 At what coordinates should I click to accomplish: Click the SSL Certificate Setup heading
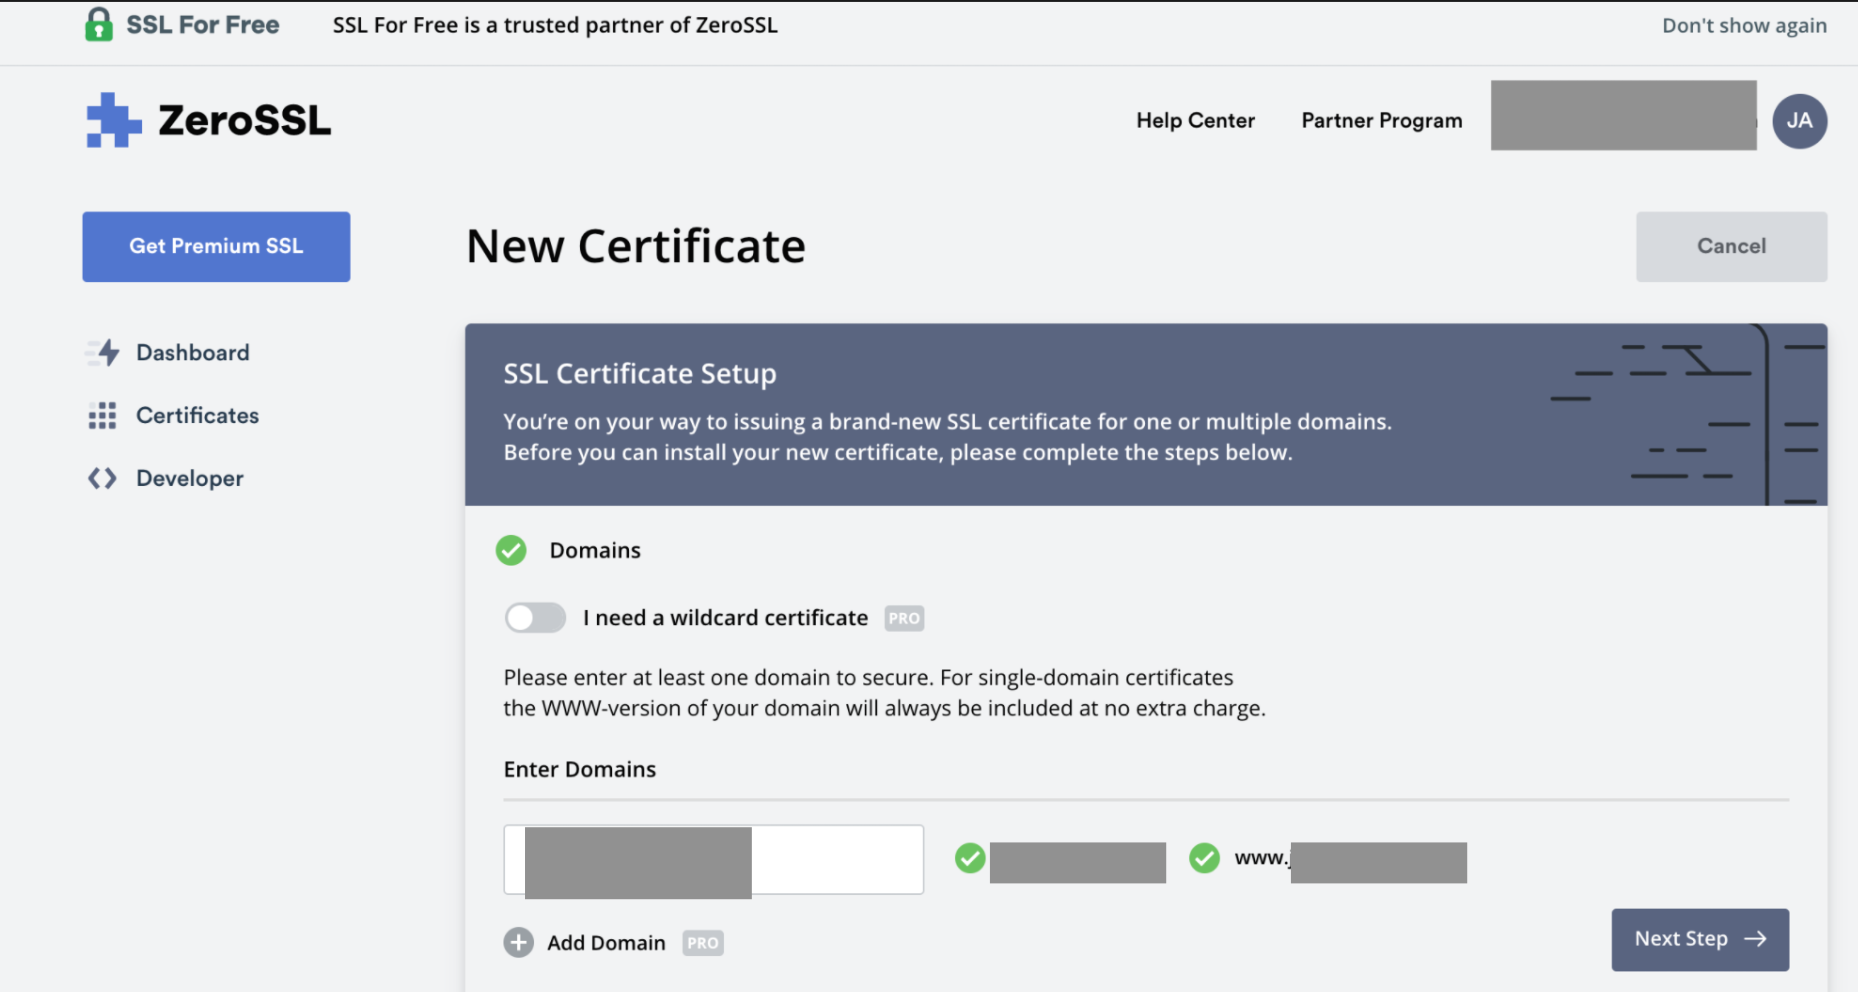tap(640, 373)
